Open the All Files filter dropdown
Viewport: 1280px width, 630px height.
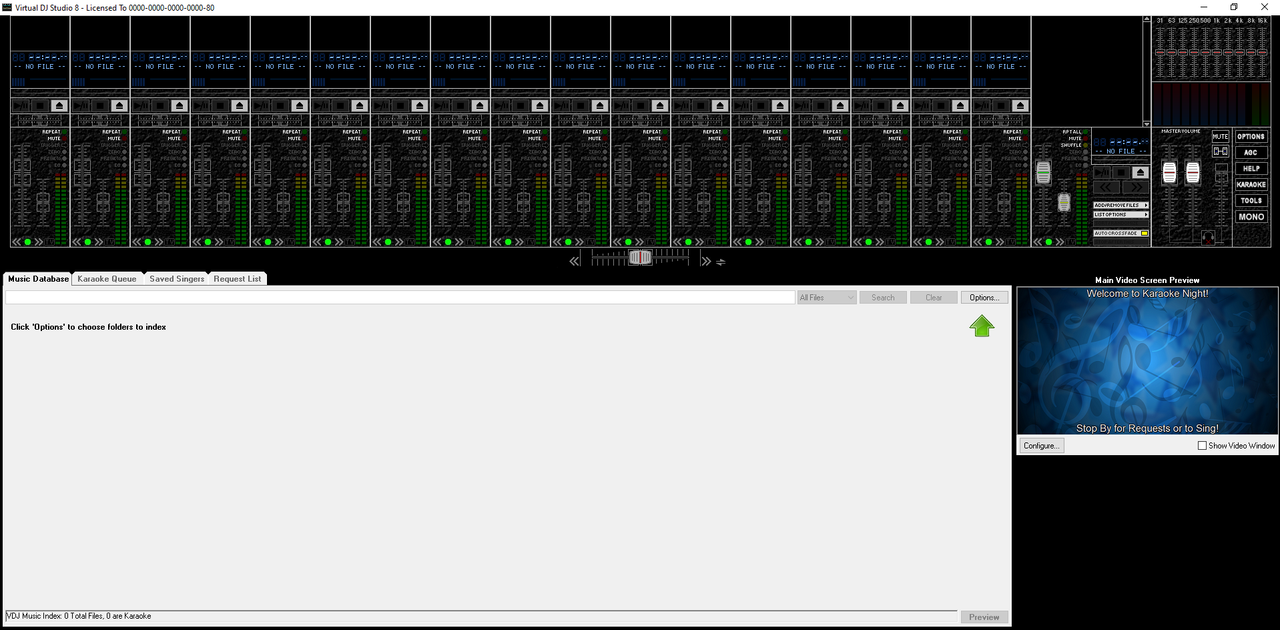(x=827, y=298)
